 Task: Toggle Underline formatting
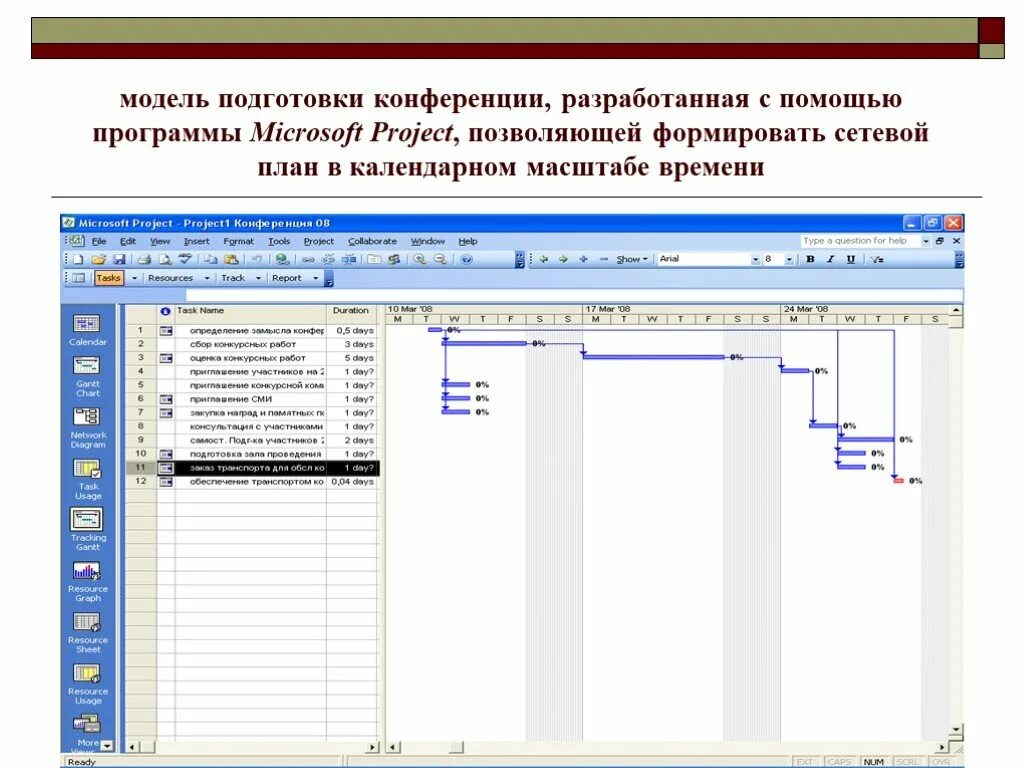point(851,259)
